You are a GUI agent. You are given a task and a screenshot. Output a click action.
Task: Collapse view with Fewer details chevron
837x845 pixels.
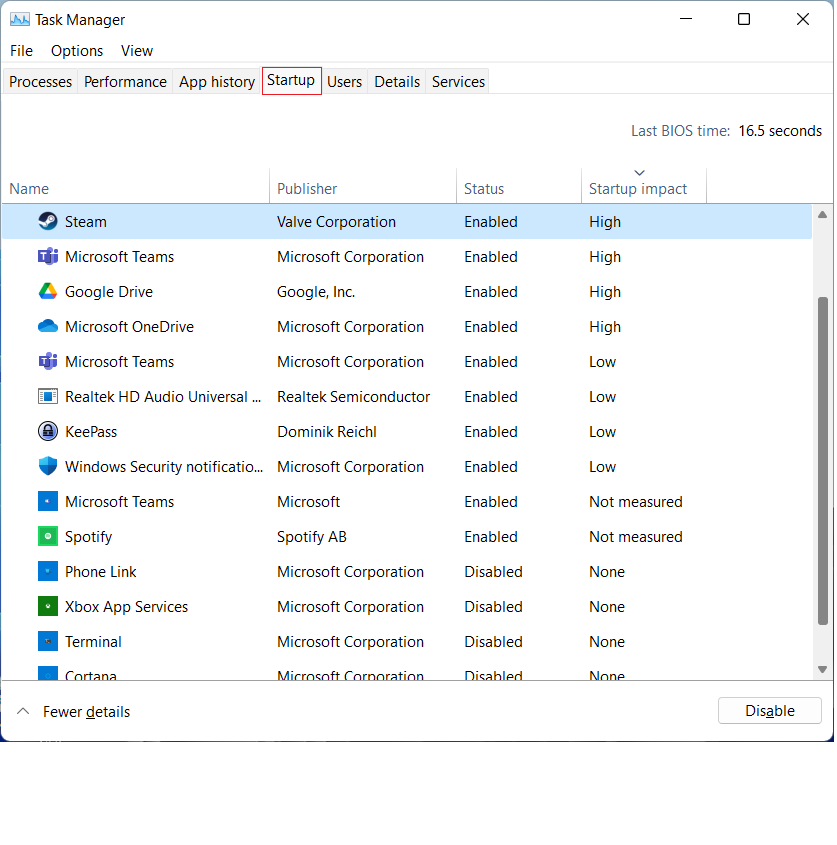23,712
